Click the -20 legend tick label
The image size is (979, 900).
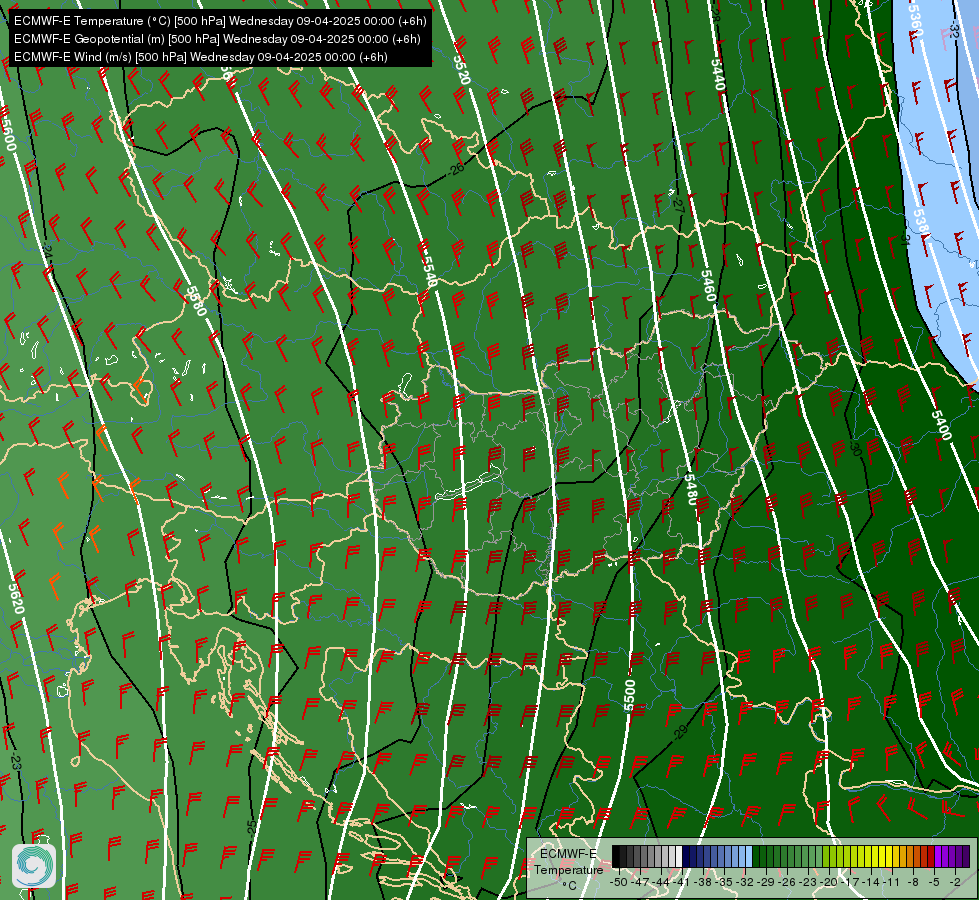click(x=830, y=882)
